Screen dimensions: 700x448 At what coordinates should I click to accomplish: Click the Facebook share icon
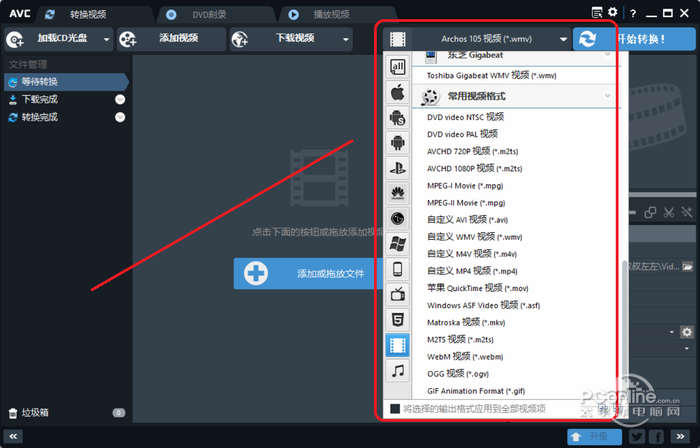(x=657, y=436)
